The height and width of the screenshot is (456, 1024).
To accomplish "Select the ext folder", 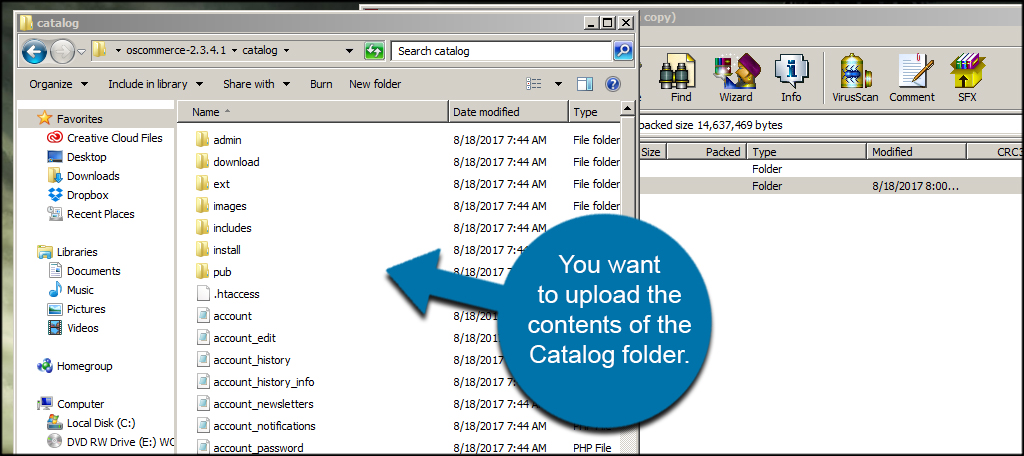I will click(212, 184).
